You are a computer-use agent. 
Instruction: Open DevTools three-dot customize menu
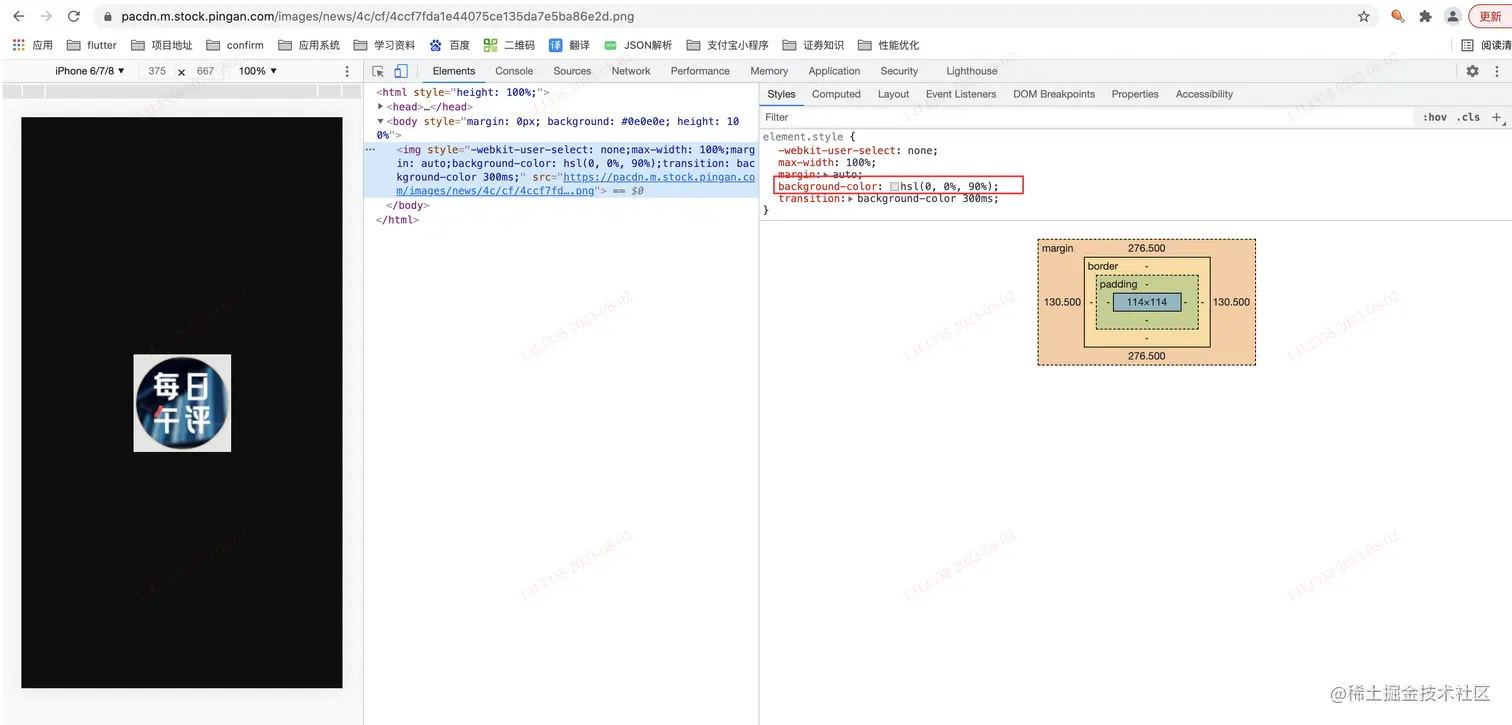pyautogui.click(x=1499, y=71)
